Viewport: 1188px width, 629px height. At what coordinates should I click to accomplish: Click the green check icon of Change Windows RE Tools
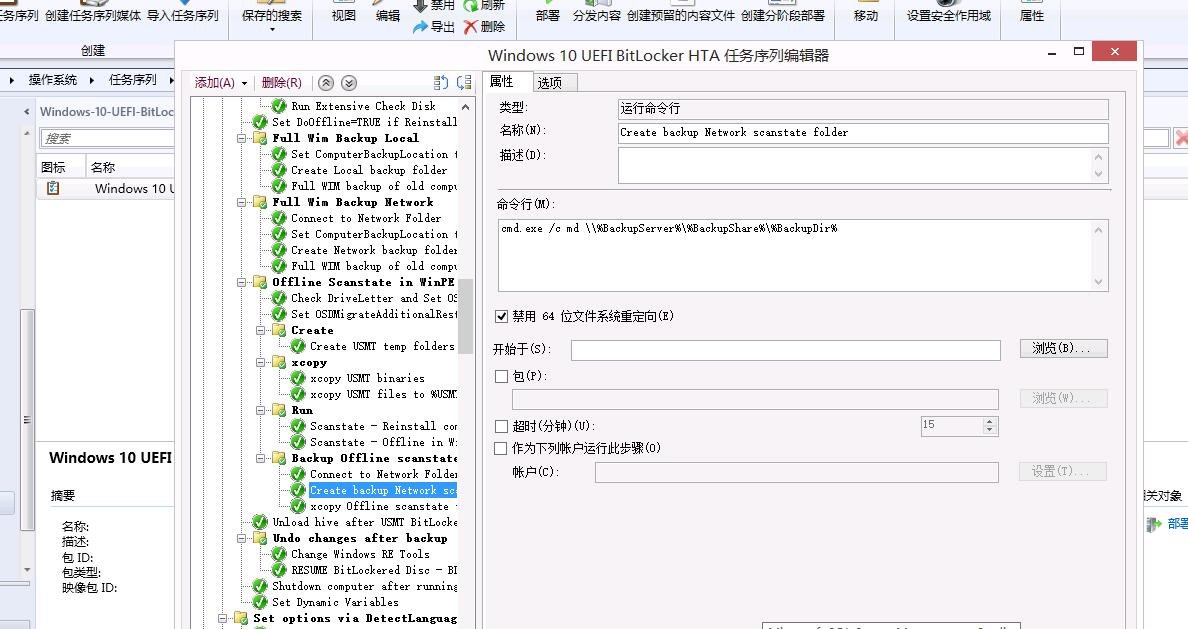(279, 554)
